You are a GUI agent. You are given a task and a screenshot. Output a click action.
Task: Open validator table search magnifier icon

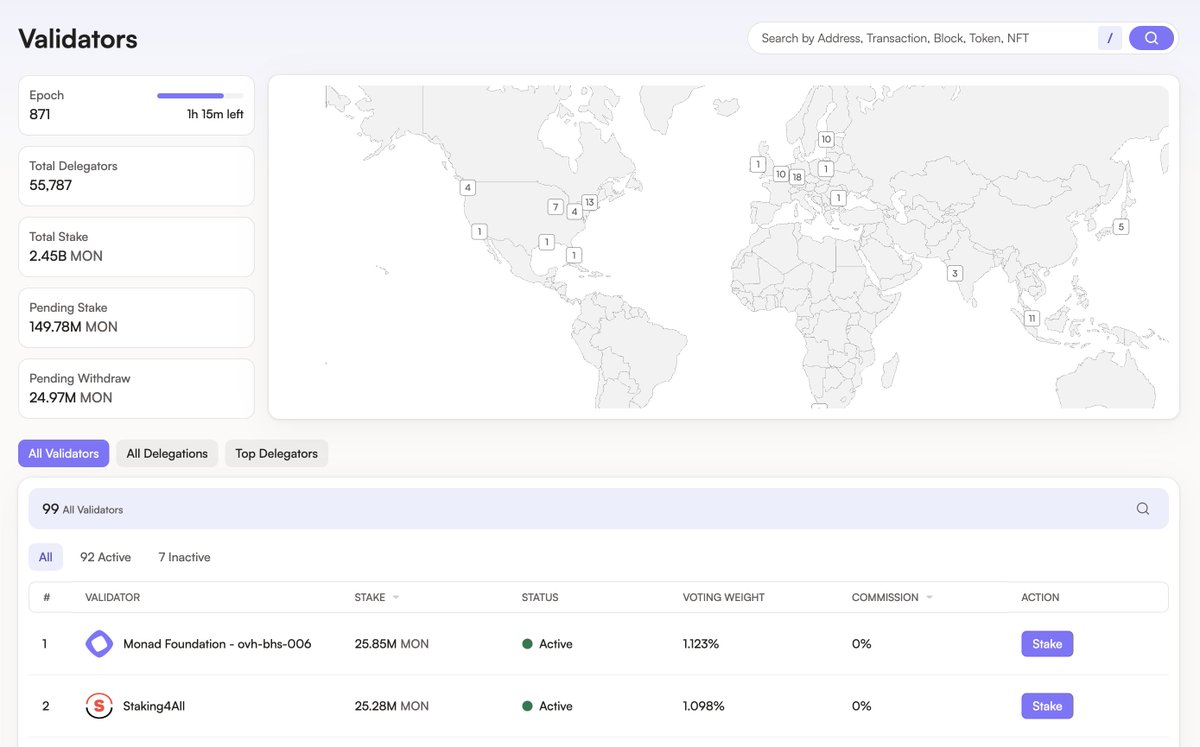click(x=1143, y=509)
